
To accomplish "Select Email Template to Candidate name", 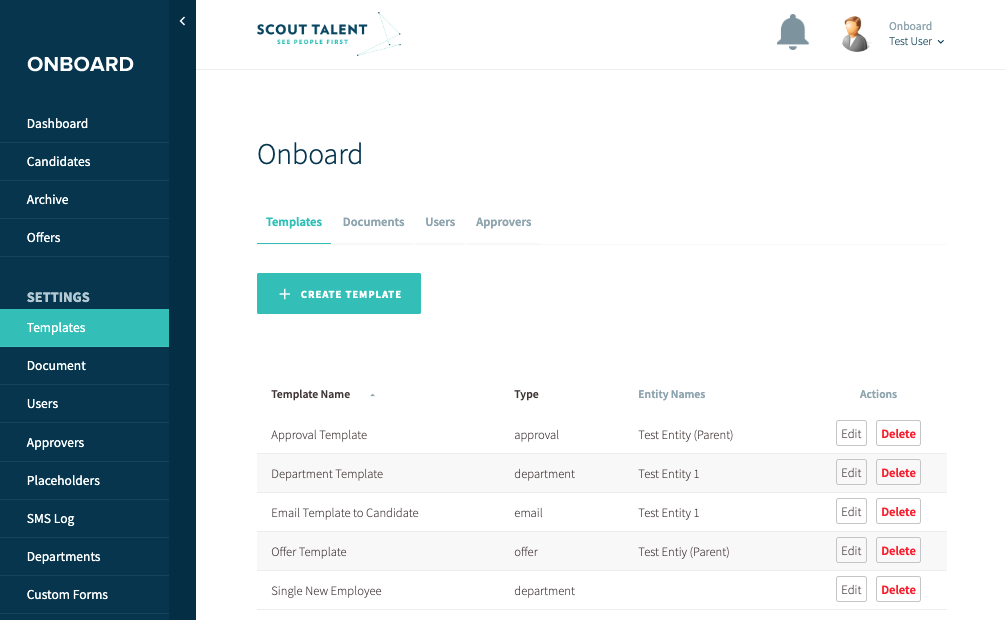I will coord(344,513).
